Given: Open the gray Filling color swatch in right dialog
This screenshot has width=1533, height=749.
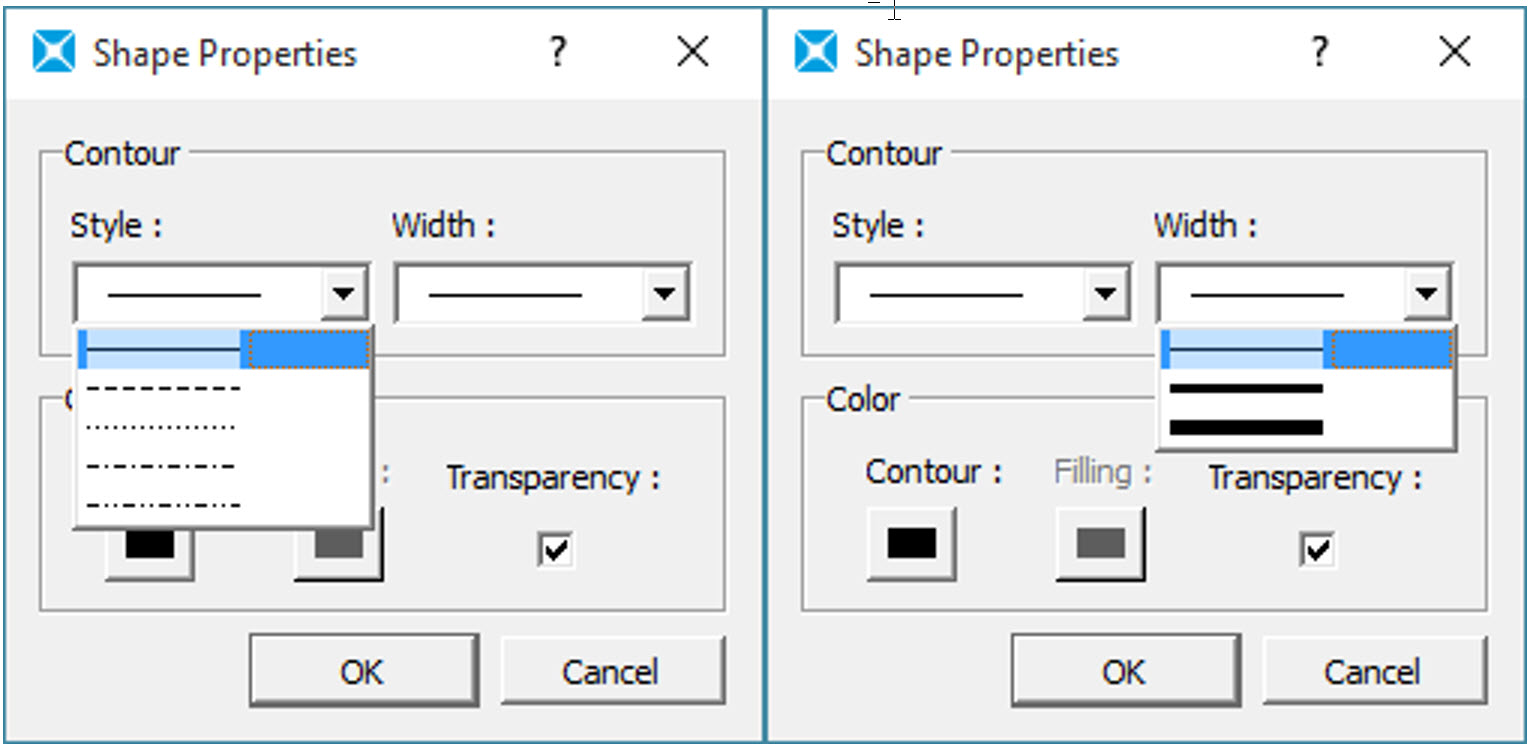Looking at the screenshot, I should (x=1100, y=544).
